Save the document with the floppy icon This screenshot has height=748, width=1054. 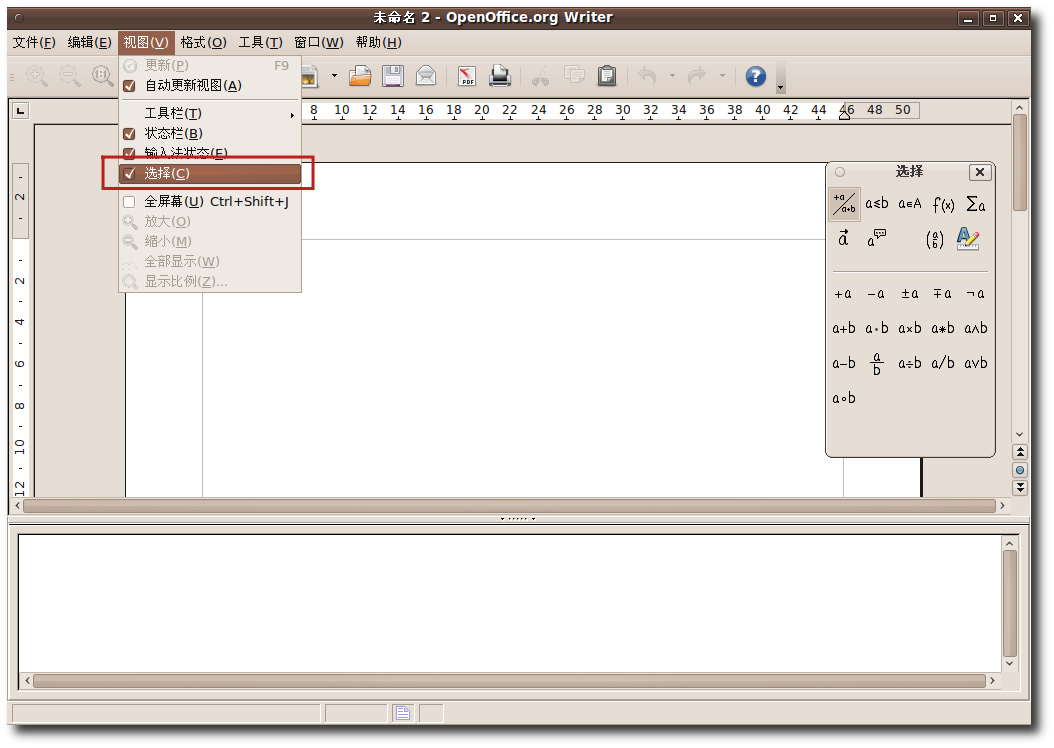(x=393, y=76)
